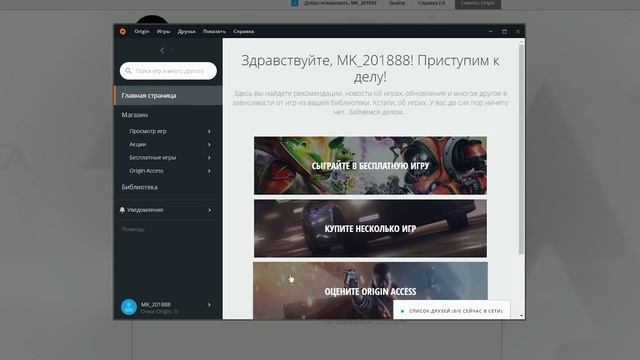
Task: Open the Магазин section
Action: (x=135, y=115)
